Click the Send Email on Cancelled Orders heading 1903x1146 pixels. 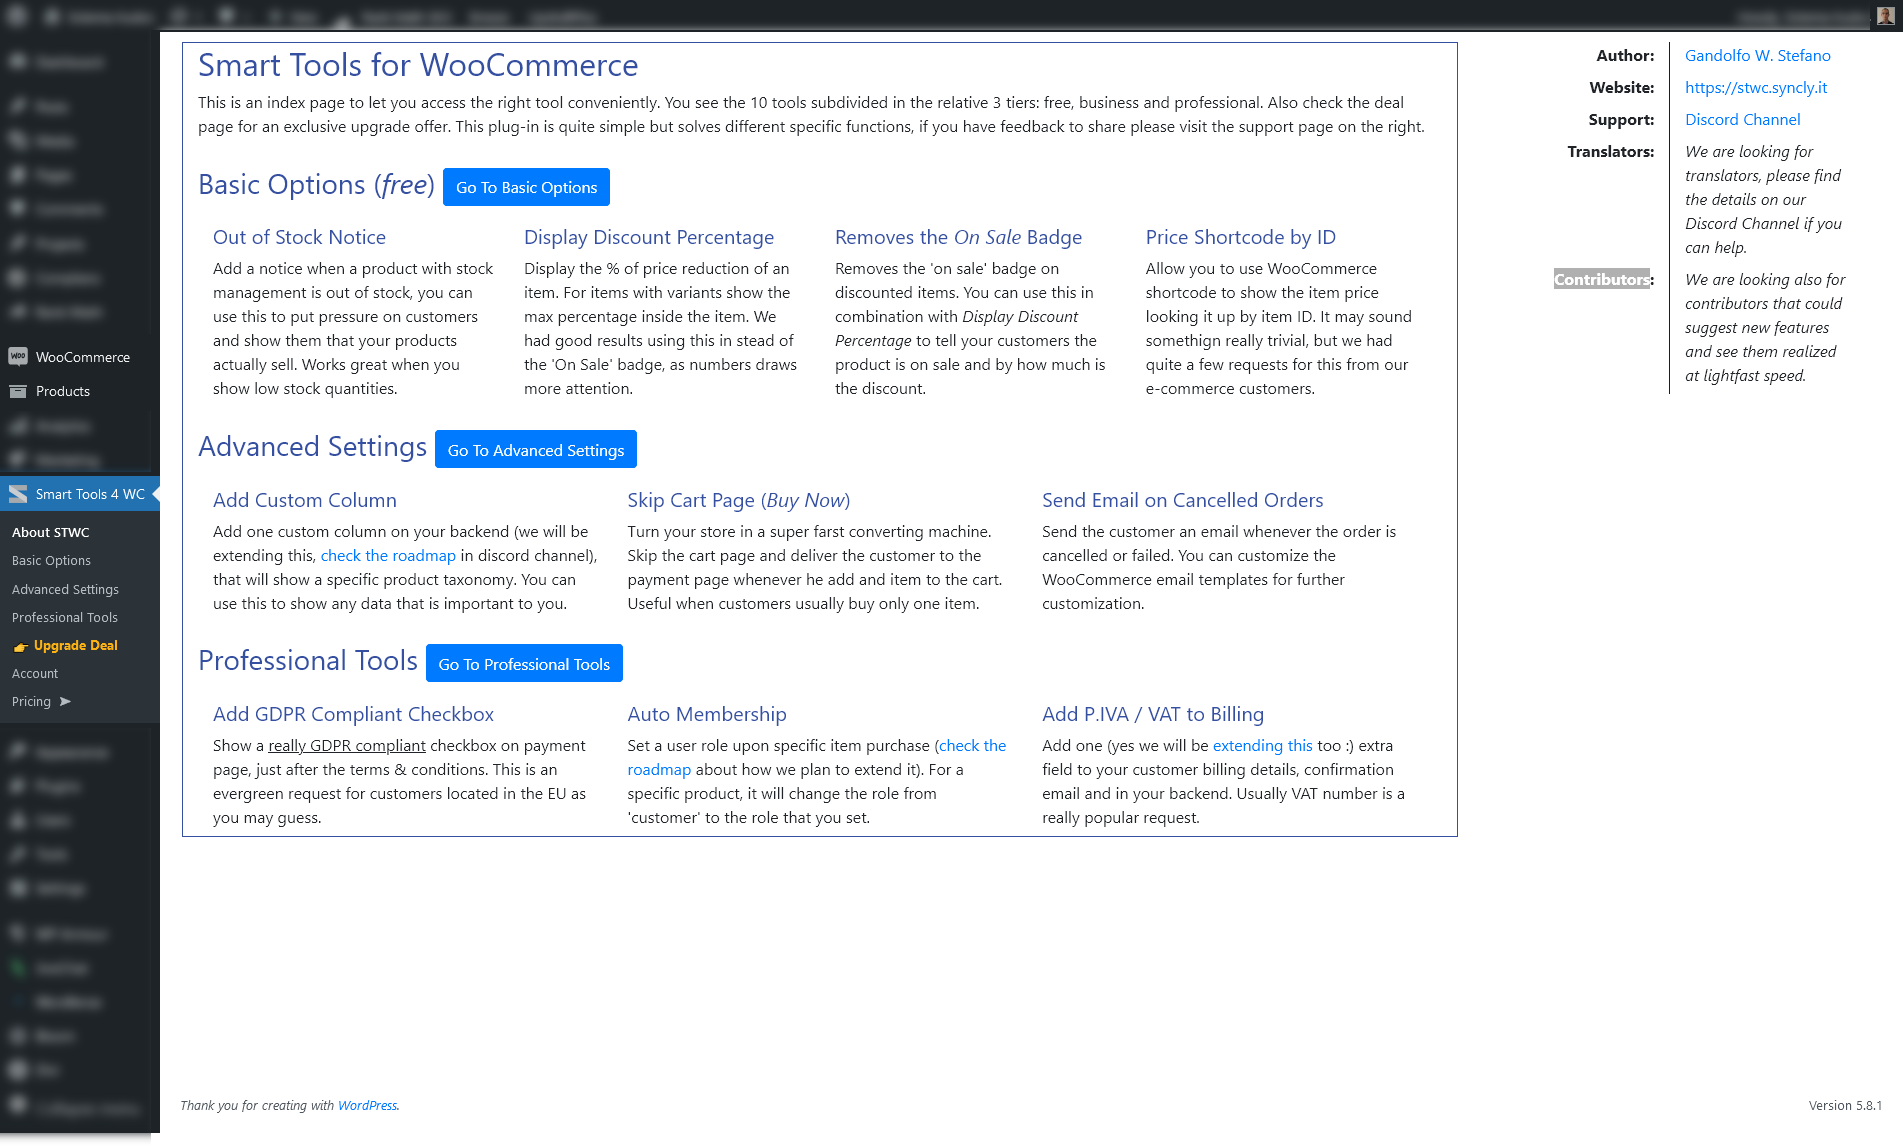(x=1183, y=501)
